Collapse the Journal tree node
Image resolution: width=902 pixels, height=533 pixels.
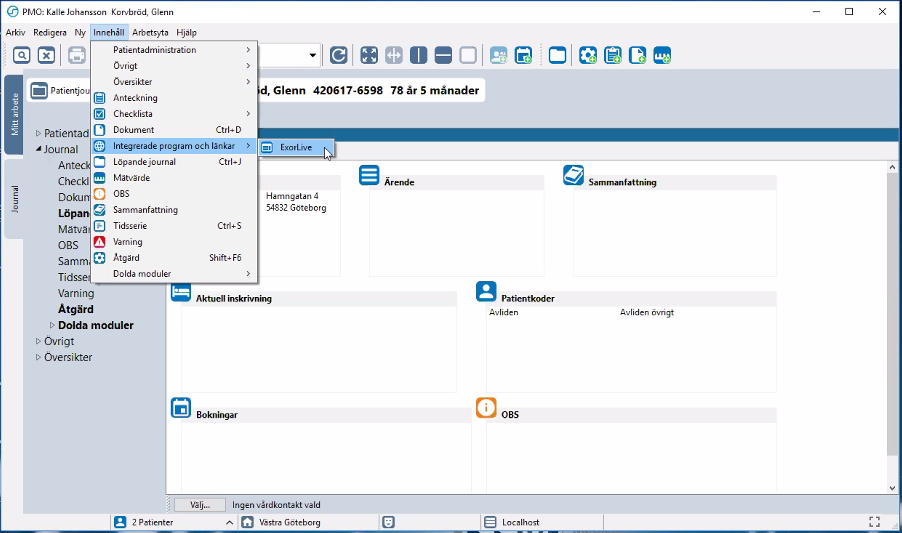[x=39, y=150]
